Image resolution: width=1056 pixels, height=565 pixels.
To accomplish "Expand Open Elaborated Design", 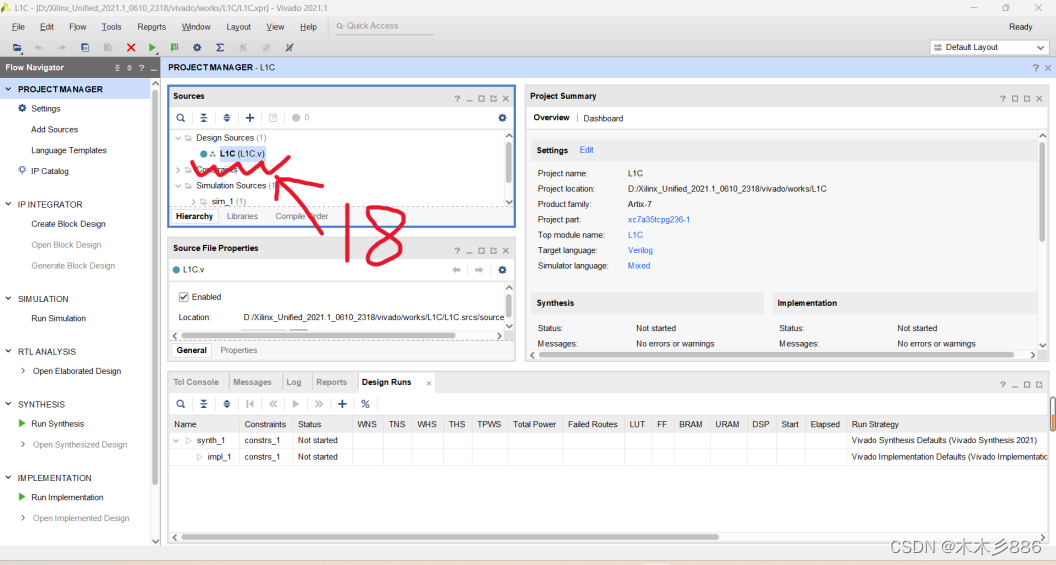I will [24, 371].
